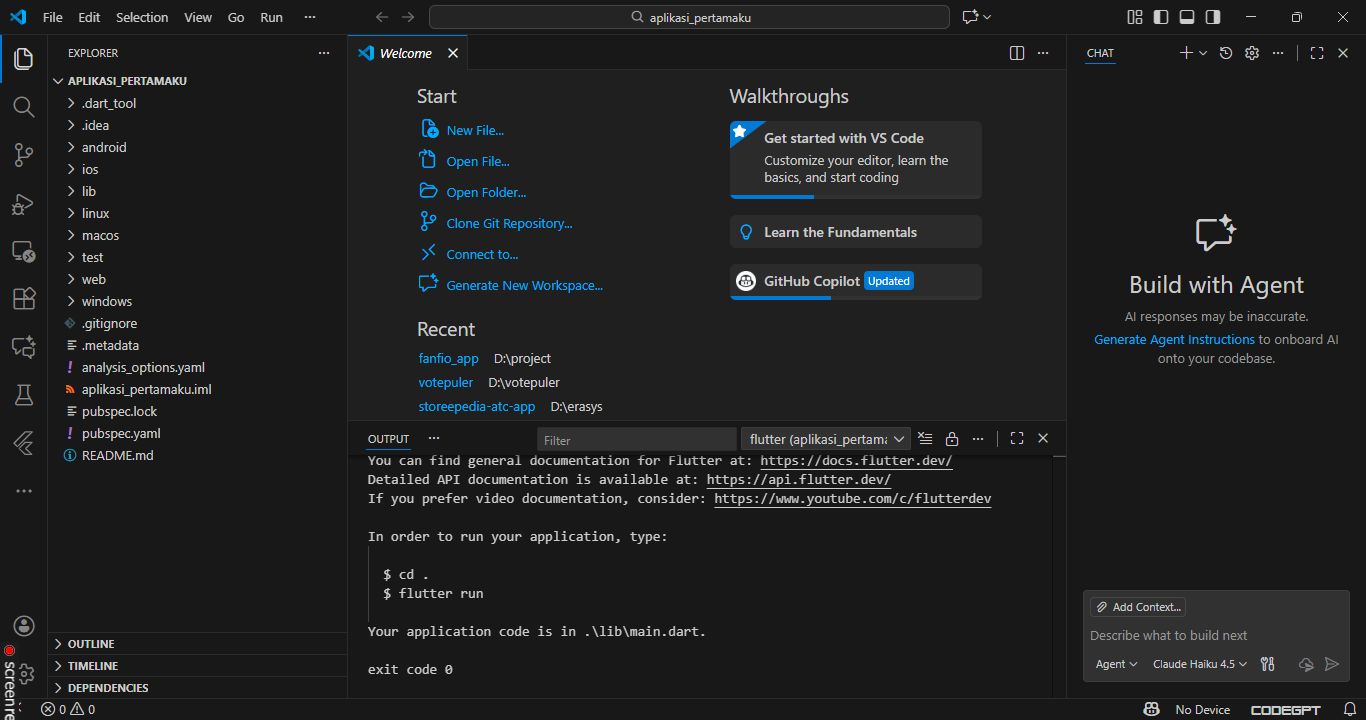The height and width of the screenshot is (720, 1366).
Task: Expand the DEPENDENCIES section
Action: 198,688
